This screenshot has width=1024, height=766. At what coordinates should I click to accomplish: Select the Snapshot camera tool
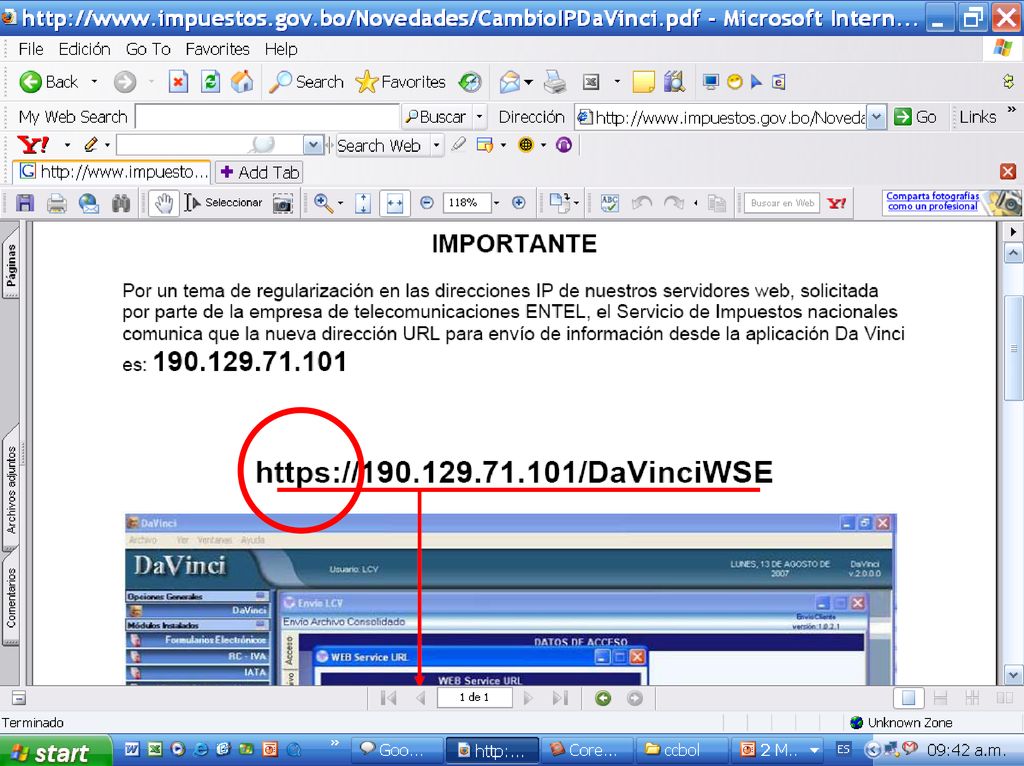[282, 203]
